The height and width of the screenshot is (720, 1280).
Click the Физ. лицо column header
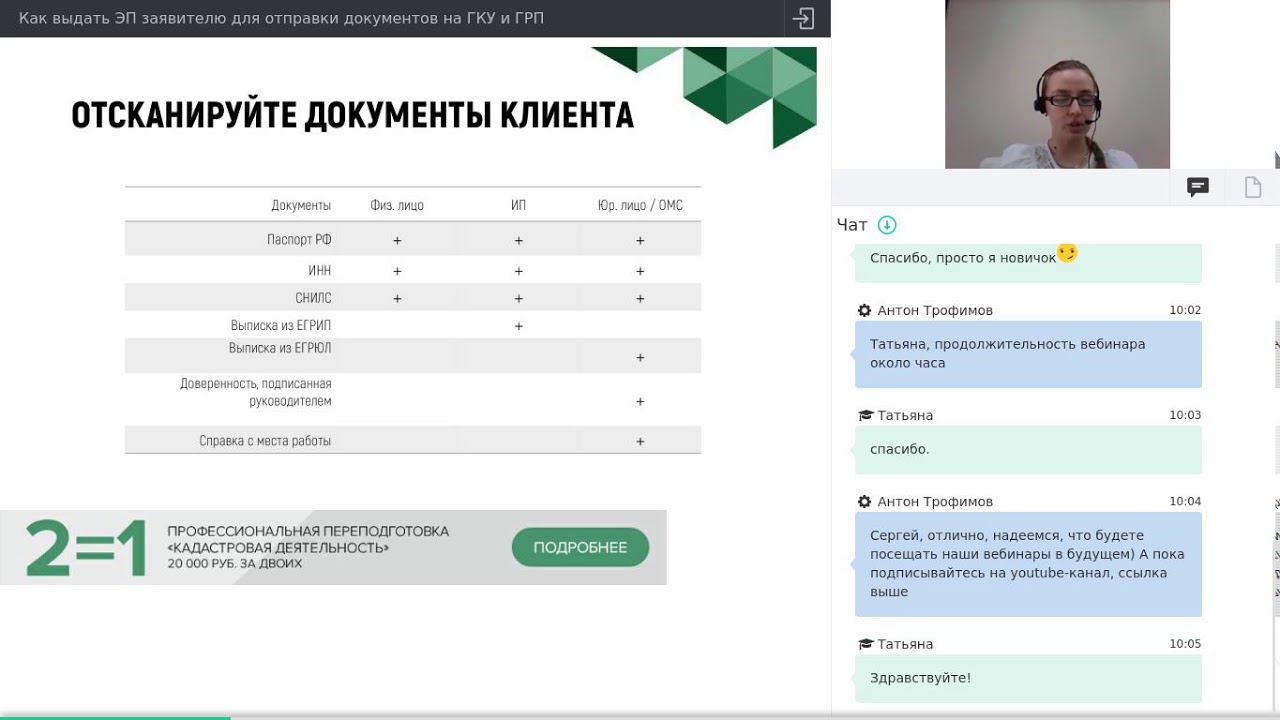click(x=397, y=205)
